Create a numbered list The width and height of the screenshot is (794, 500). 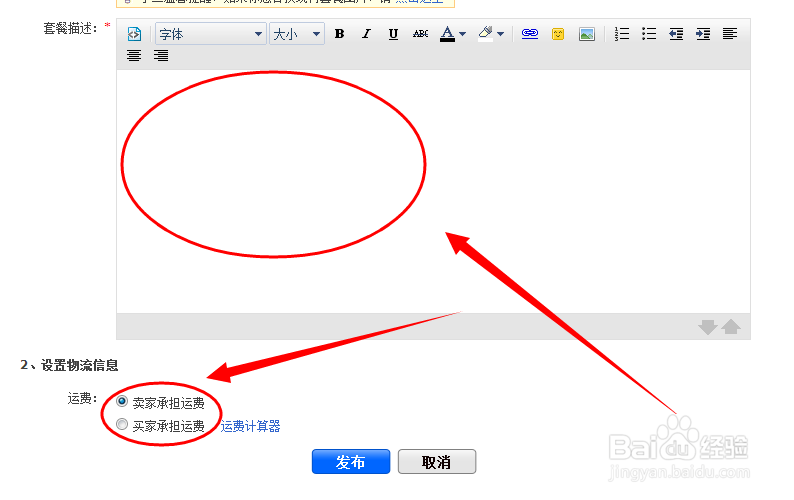coord(622,34)
